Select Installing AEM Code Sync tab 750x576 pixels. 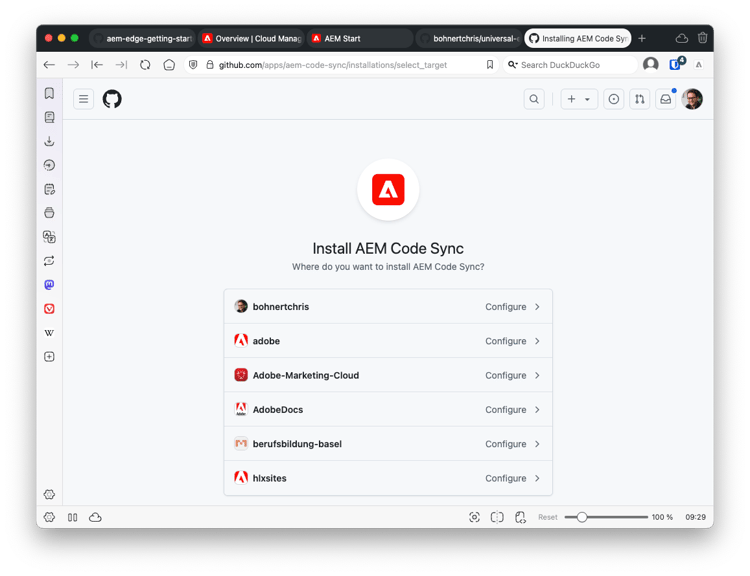click(578, 38)
